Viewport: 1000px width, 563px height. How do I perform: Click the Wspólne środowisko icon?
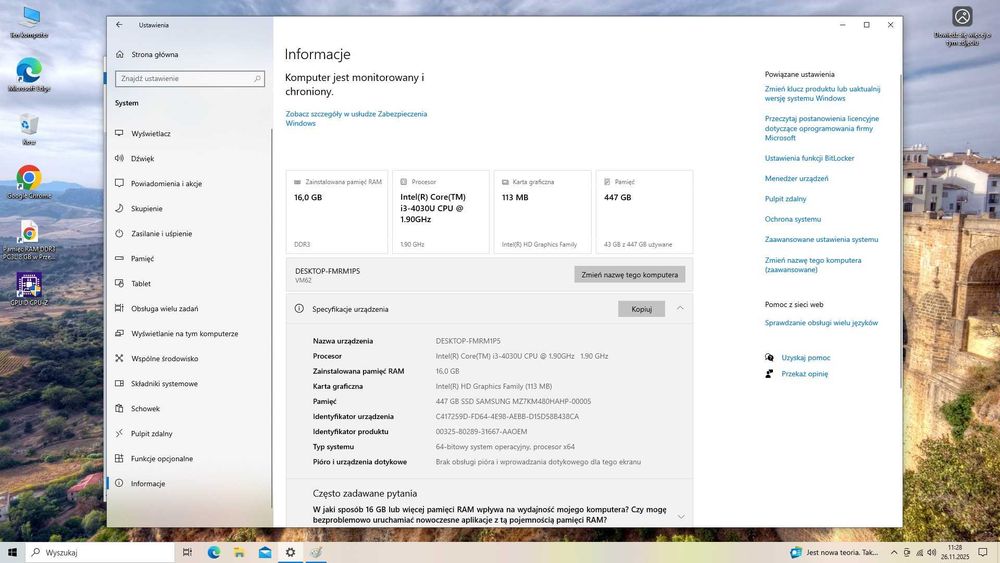click(119, 358)
